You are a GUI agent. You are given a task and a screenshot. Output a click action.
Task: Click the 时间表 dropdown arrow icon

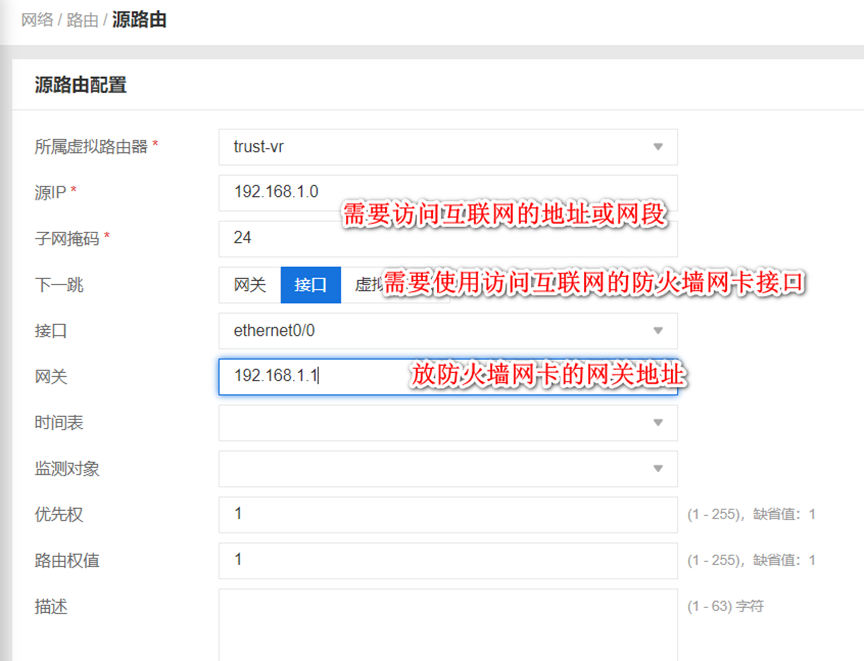click(x=658, y=423)
